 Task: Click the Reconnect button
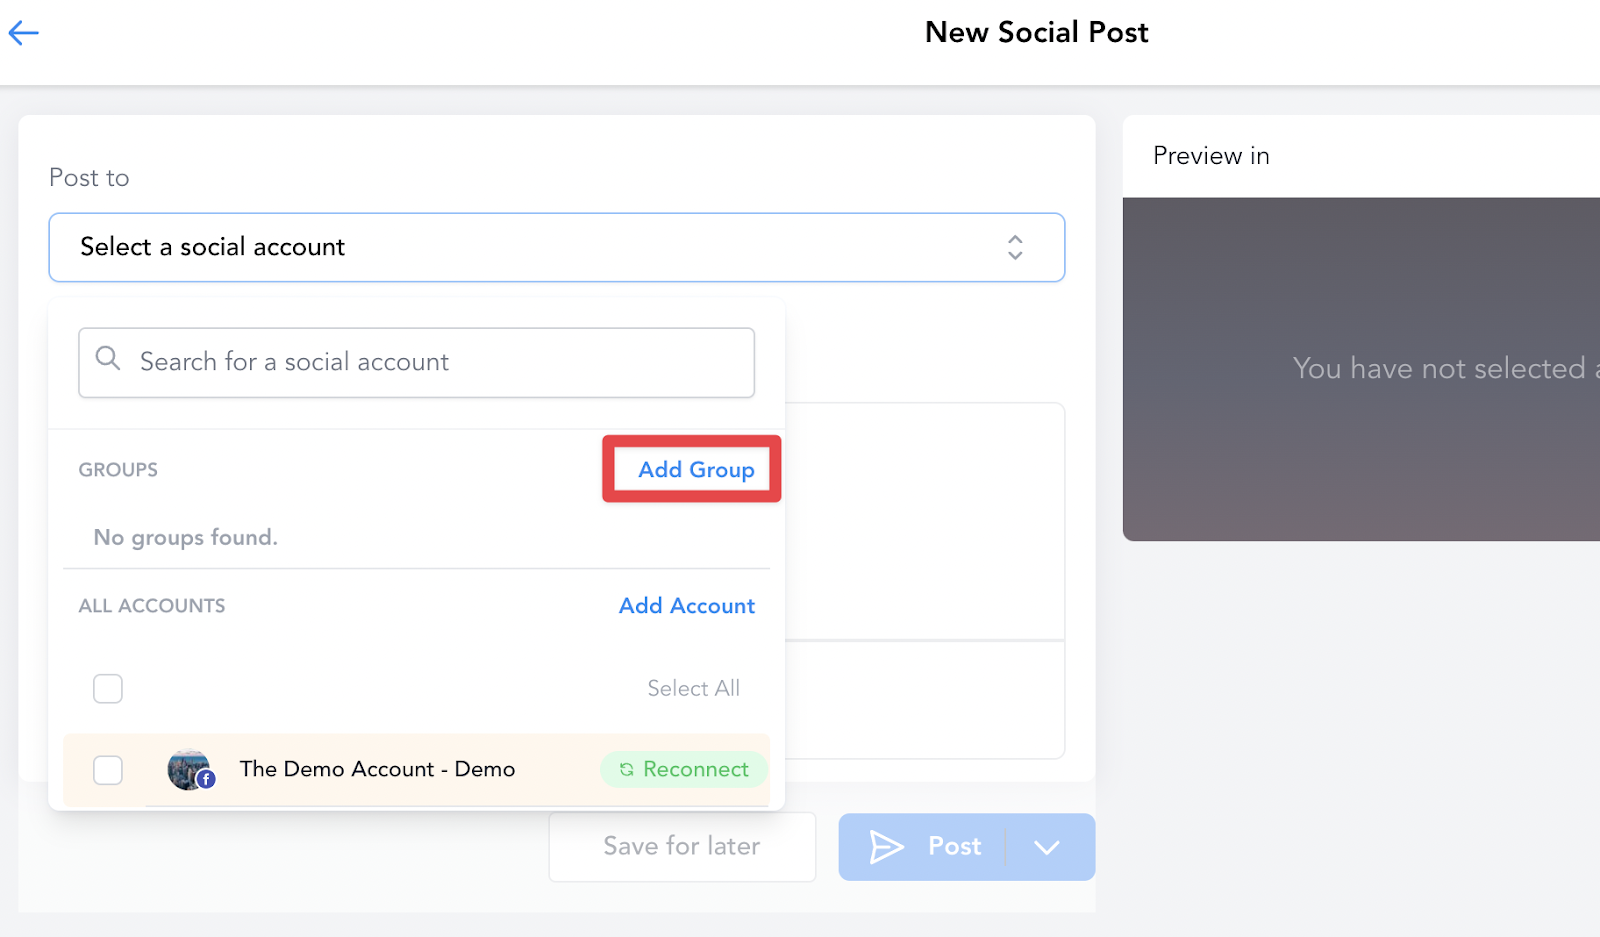tap(684, 769)
